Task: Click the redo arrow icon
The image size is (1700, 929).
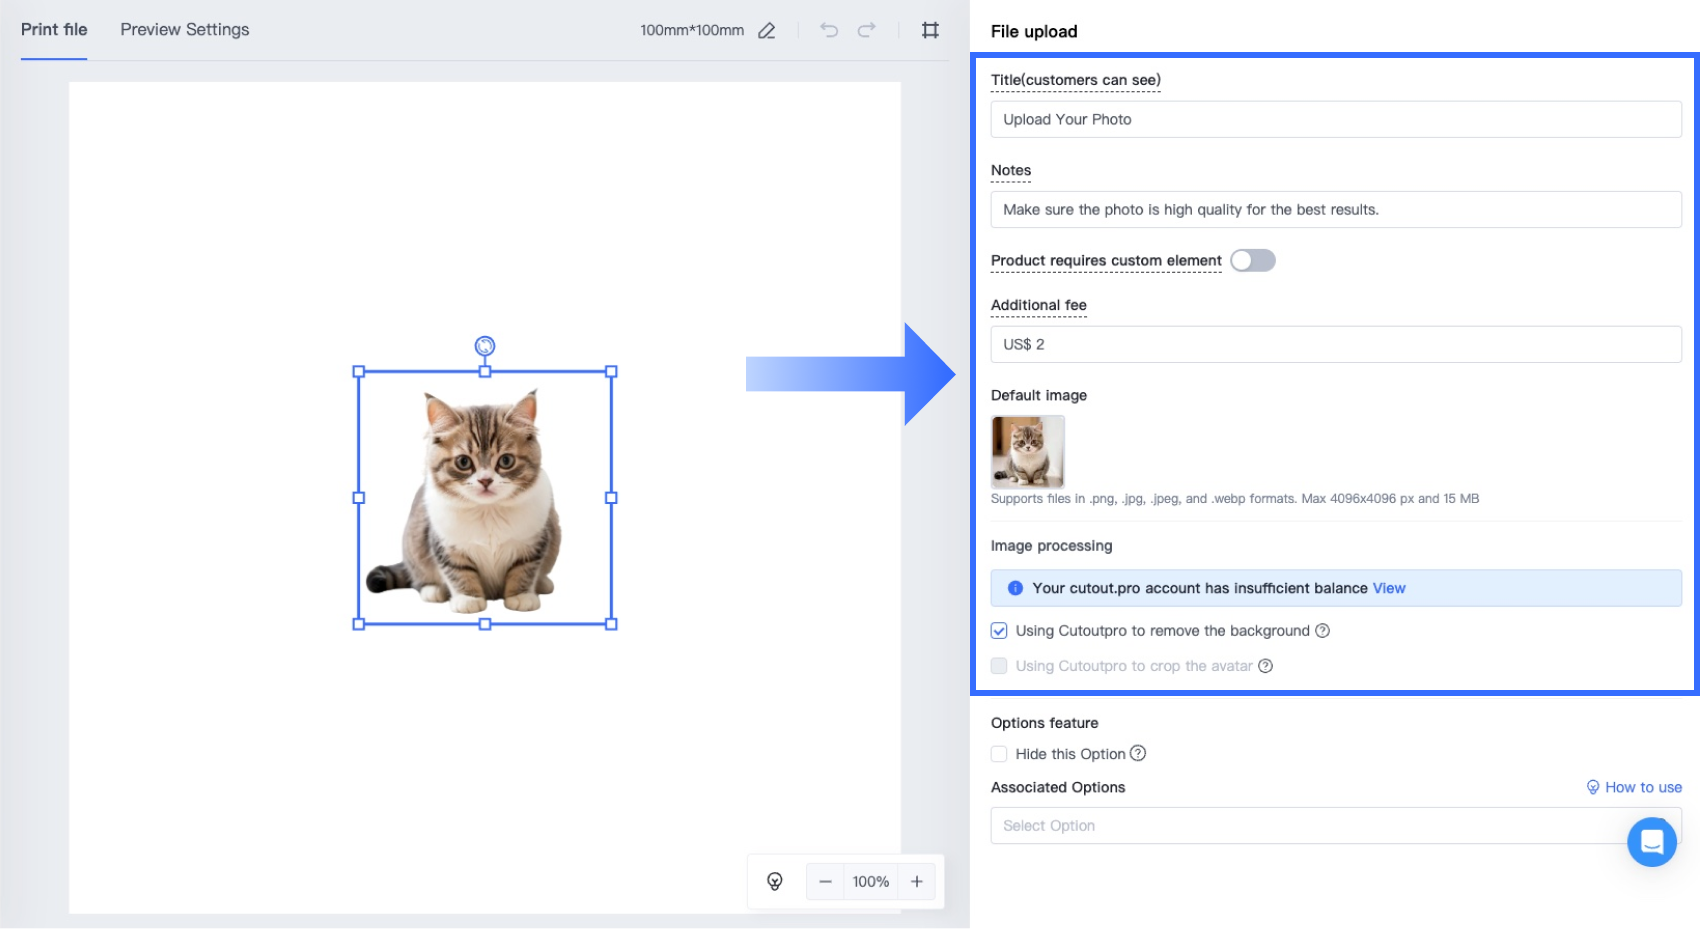Action: coord(867,30)
